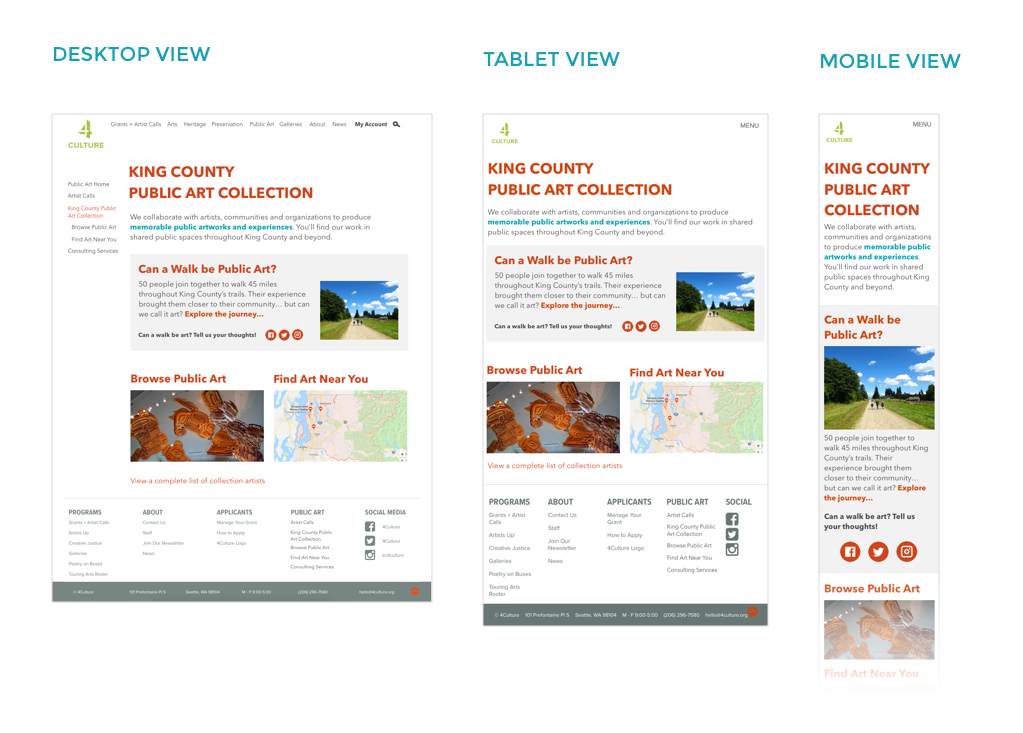Open the Find Art Near You map, desktop
The image size is (1023, 733).
point(341,426)
